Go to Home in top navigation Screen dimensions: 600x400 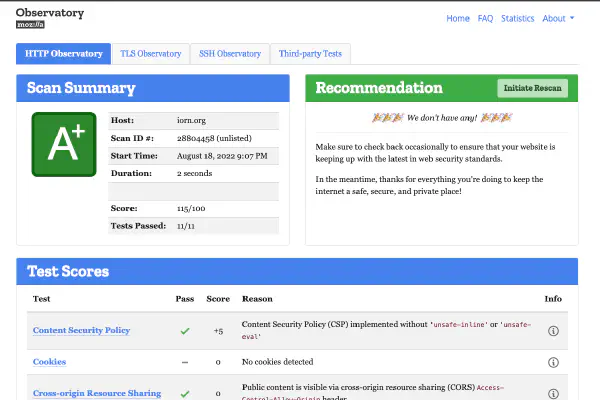pyautogui.click(x=458, y=18)
